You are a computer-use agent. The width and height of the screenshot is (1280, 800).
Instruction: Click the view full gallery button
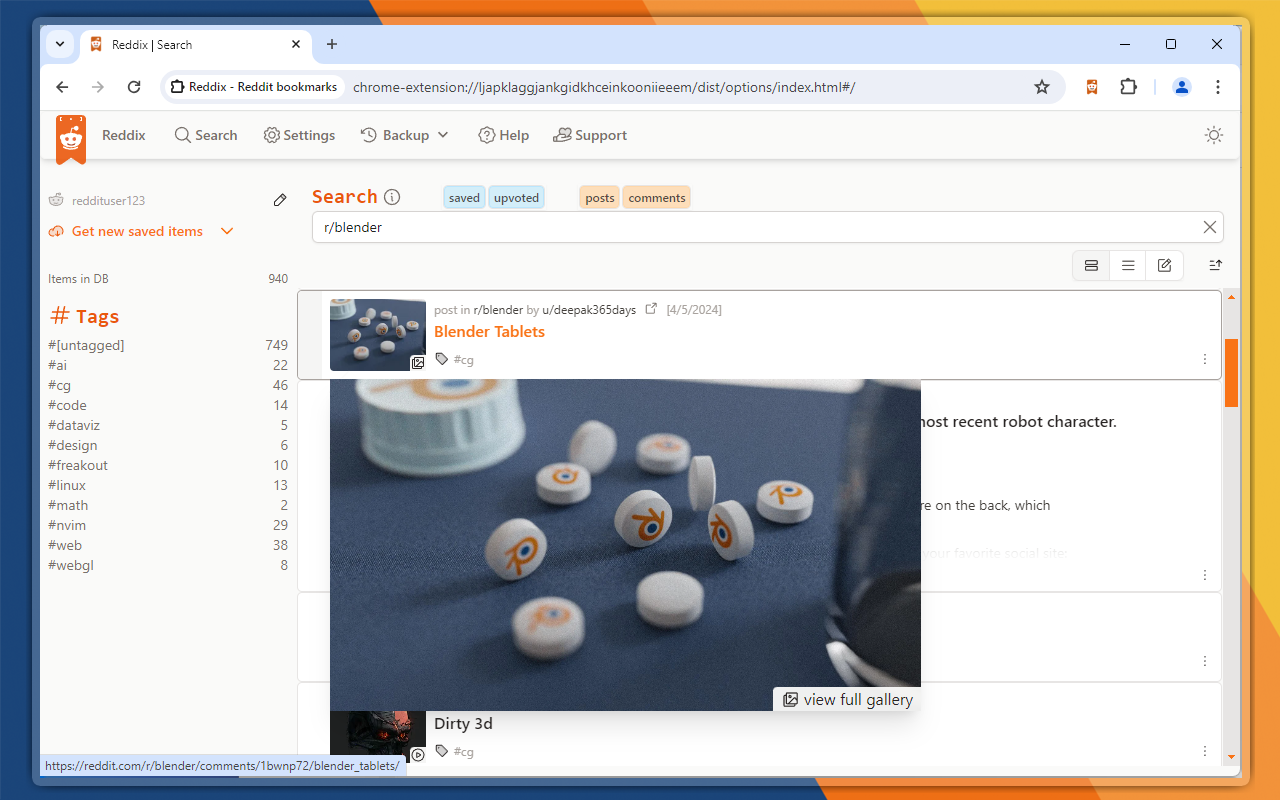point(845,699)
